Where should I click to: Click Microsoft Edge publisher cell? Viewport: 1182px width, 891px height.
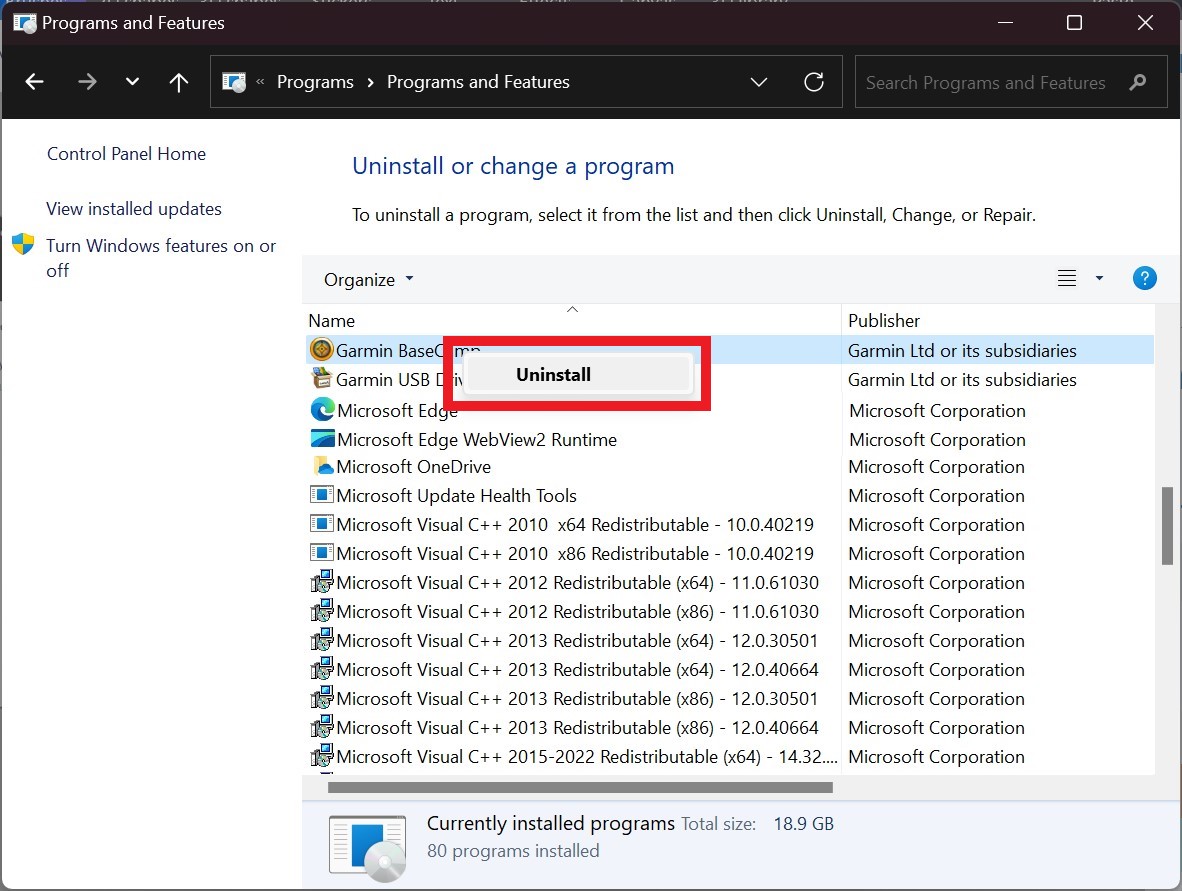click(x=937, y=411)
